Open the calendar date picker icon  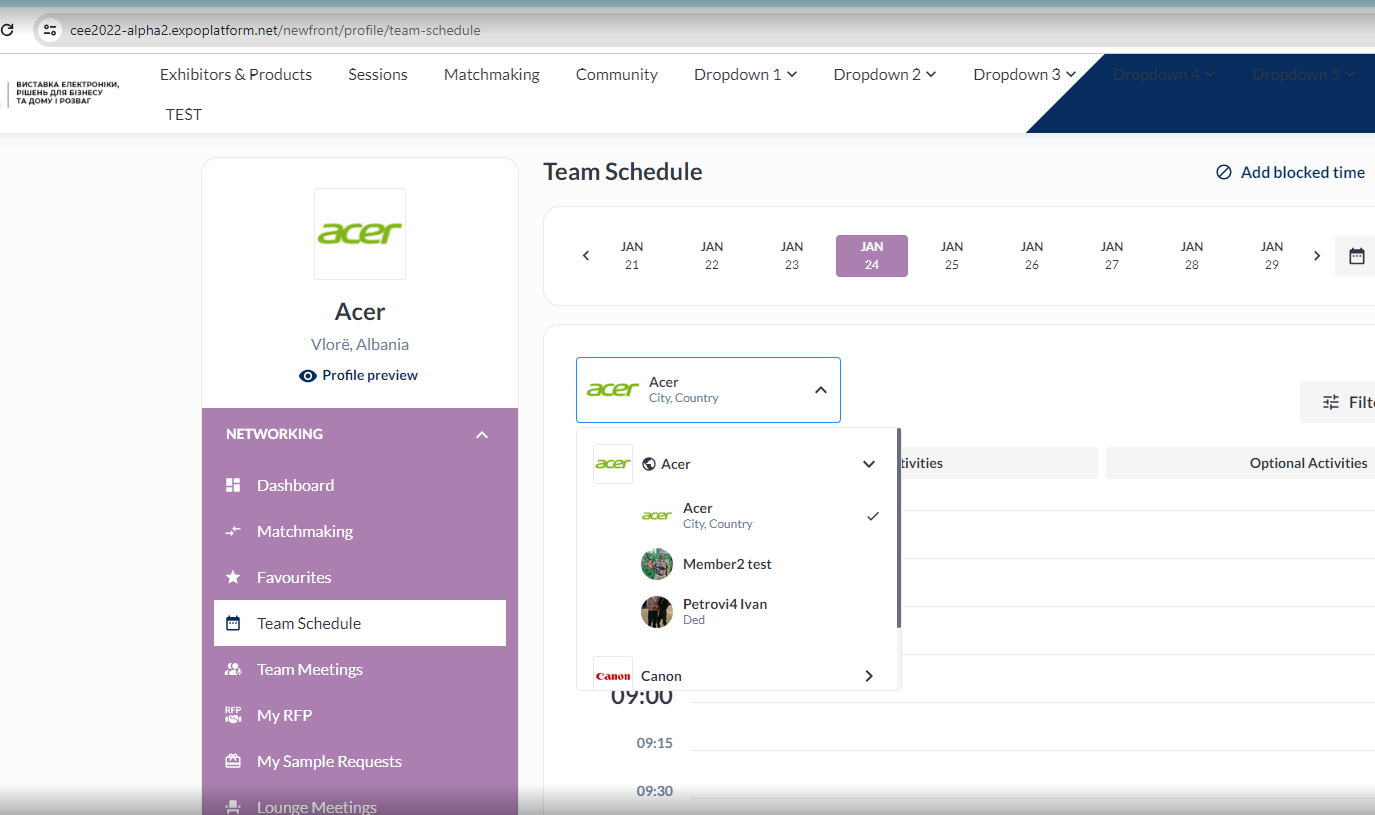click(1356, 256)
